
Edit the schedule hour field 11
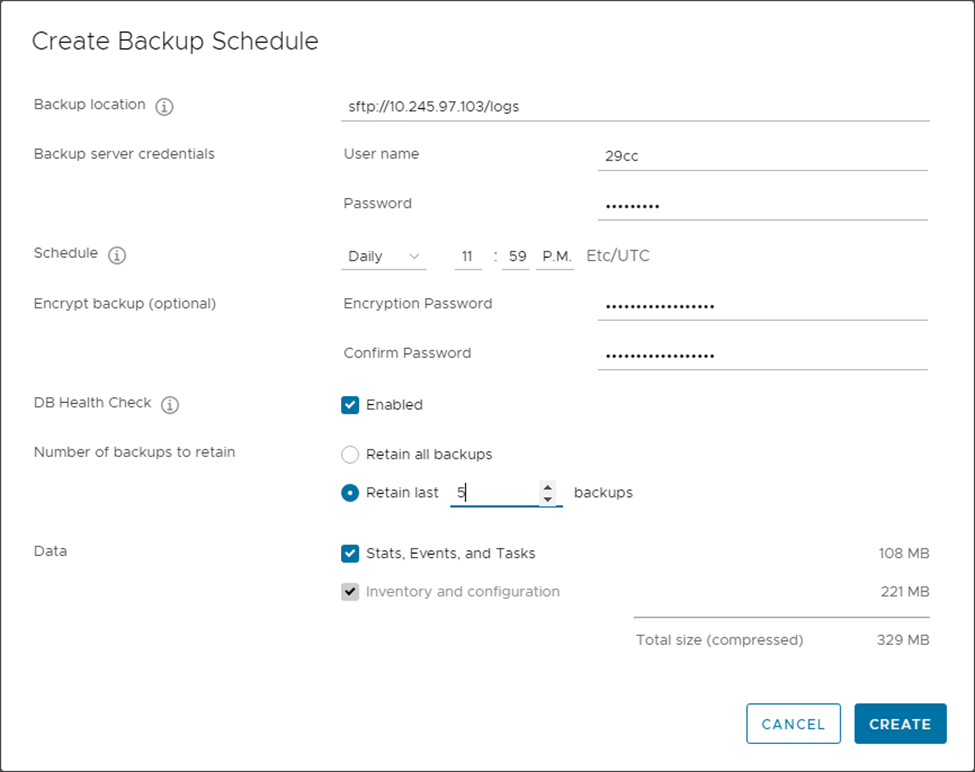468,256
